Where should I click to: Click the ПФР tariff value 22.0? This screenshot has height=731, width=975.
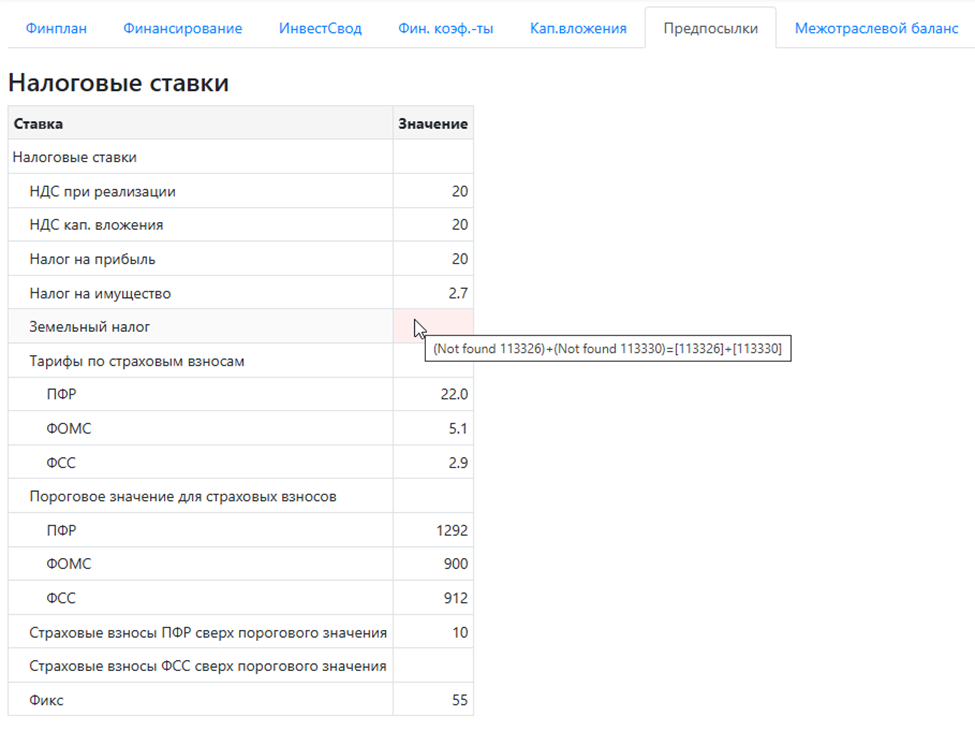[x=433, y=395]
